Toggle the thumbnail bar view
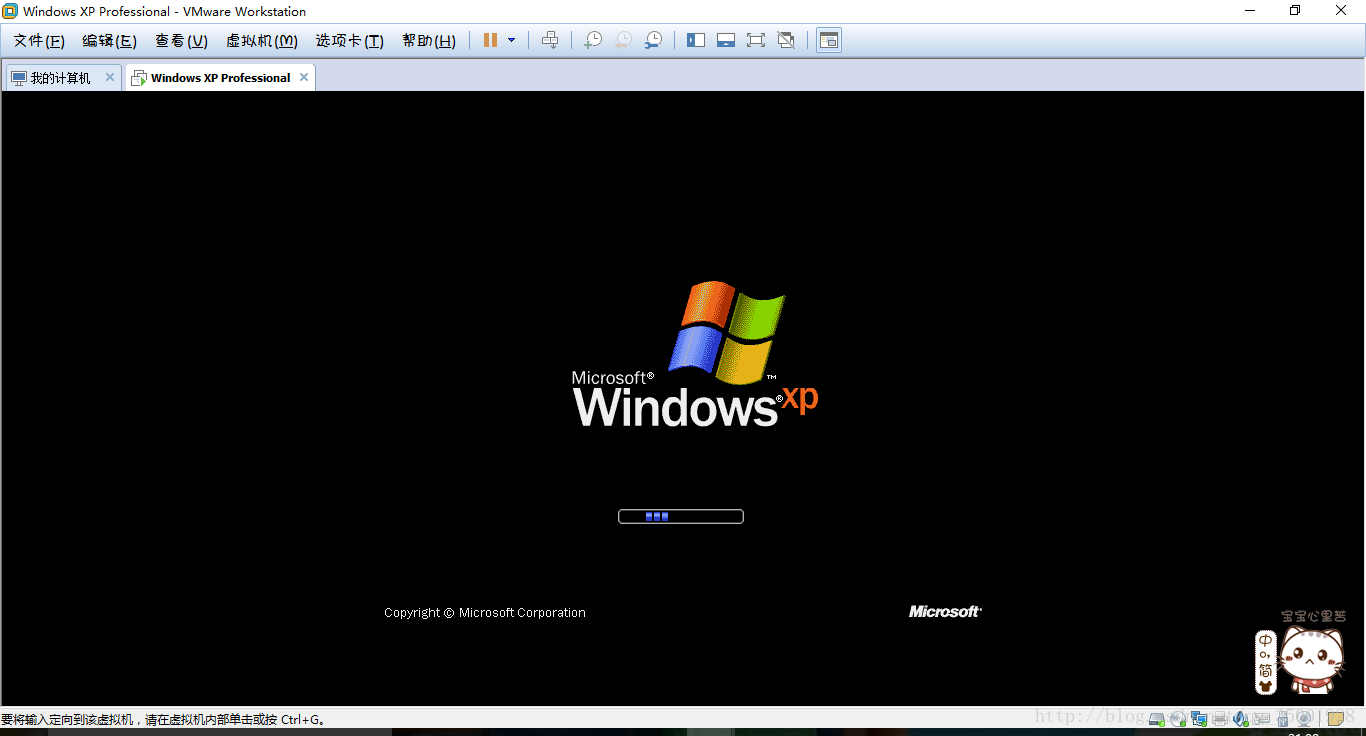 (x=726, y=40)
